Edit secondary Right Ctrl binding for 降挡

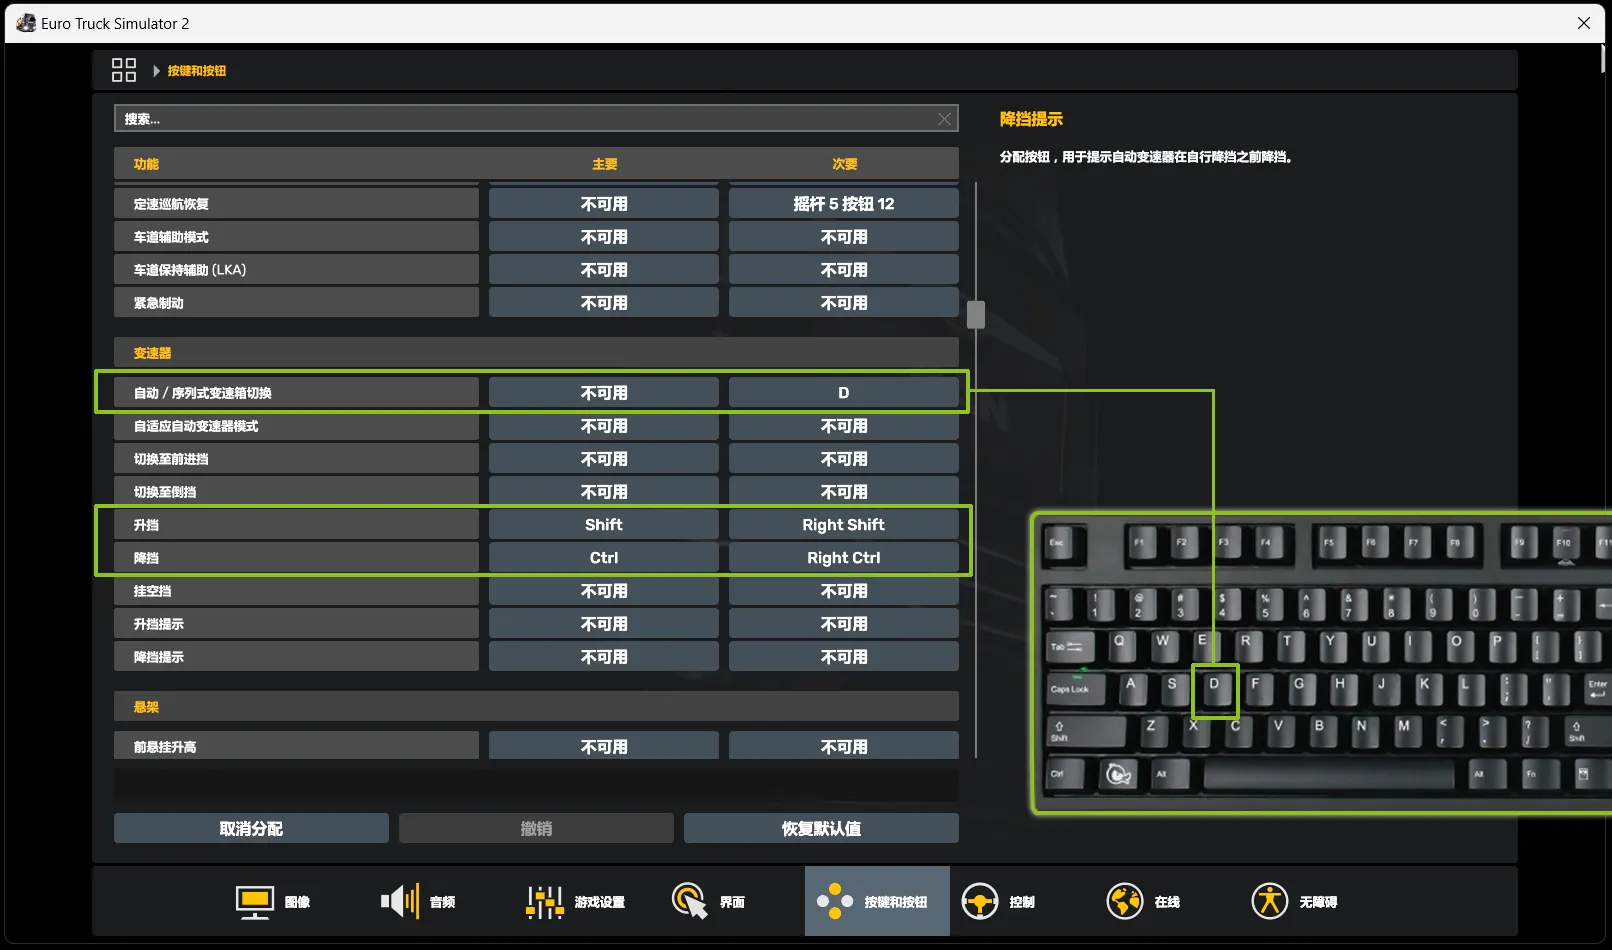(x=844, y=558)
